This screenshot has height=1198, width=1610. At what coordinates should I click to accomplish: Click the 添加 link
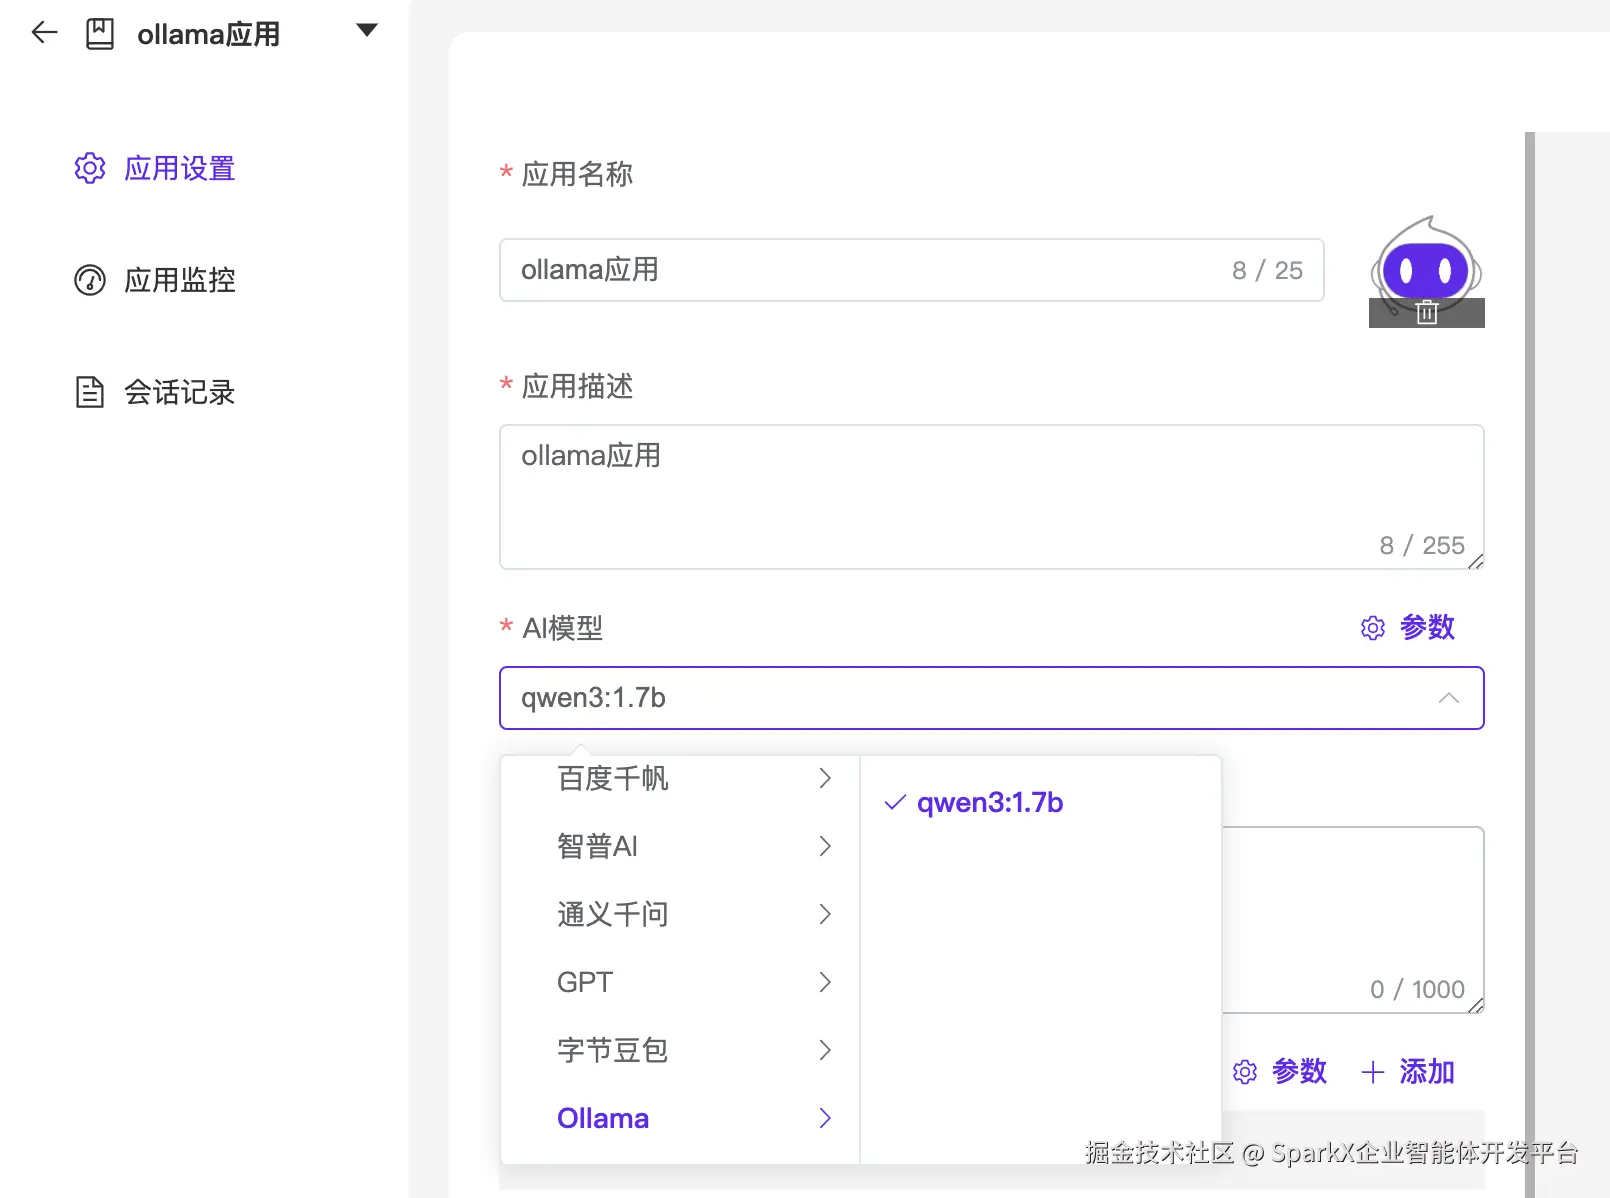(1427, 1071)
